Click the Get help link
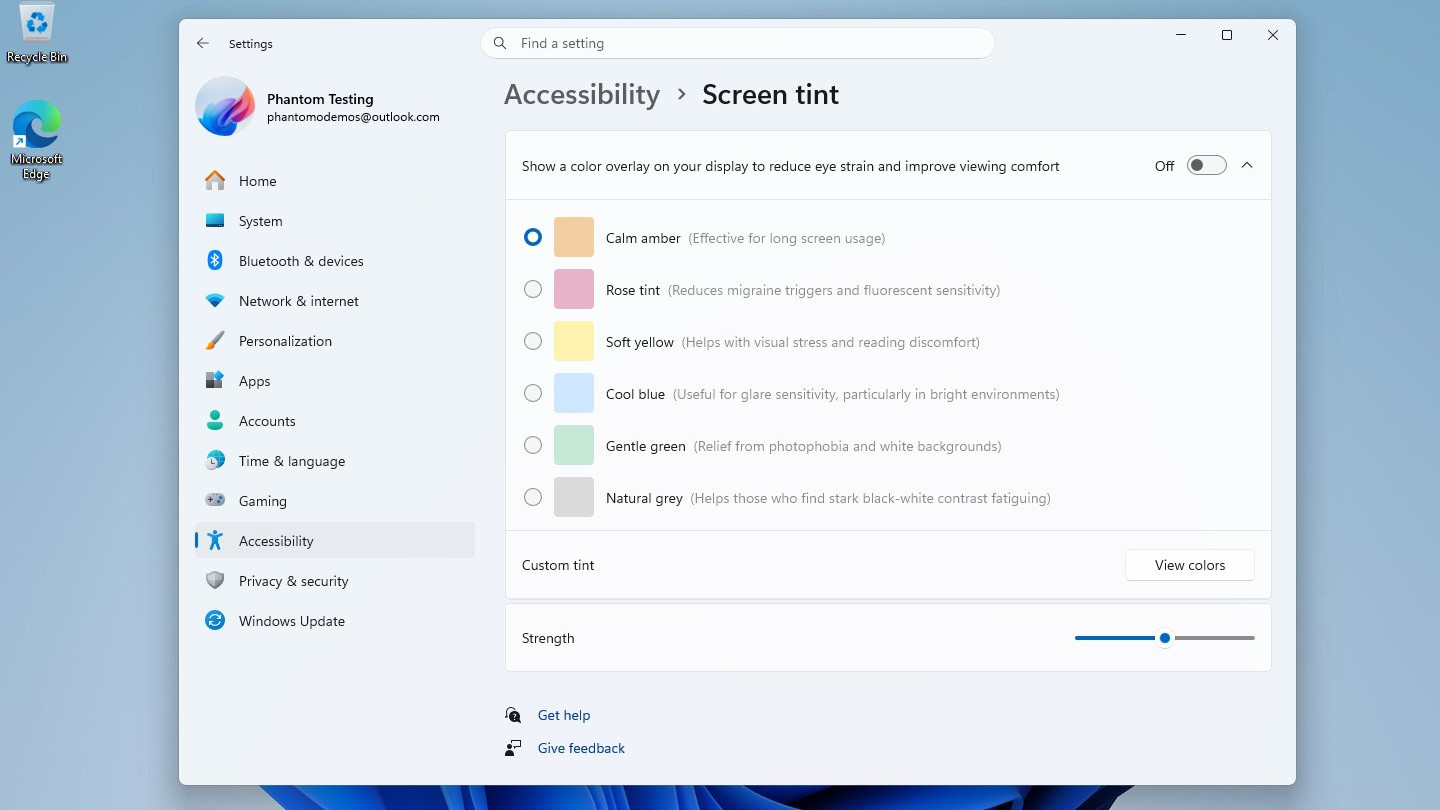The height and width of the screenshot is (810, 1440). [564, 714]
